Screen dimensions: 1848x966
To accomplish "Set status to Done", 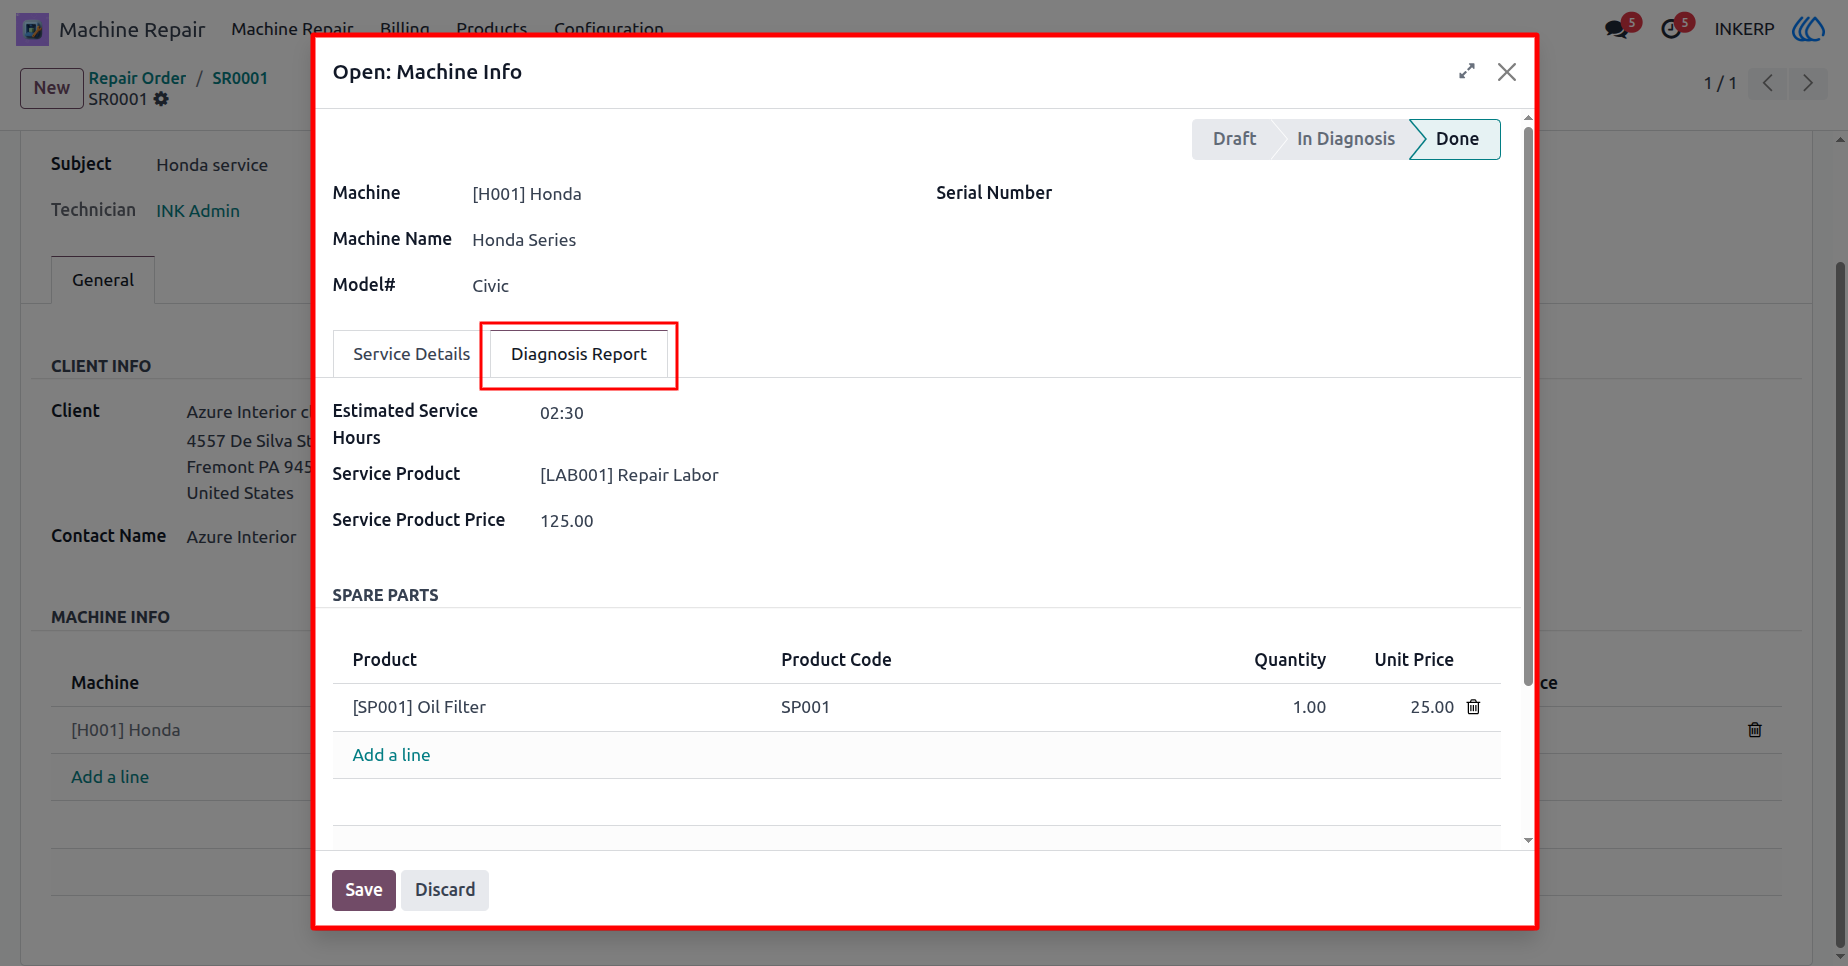I will point(1457,139).
